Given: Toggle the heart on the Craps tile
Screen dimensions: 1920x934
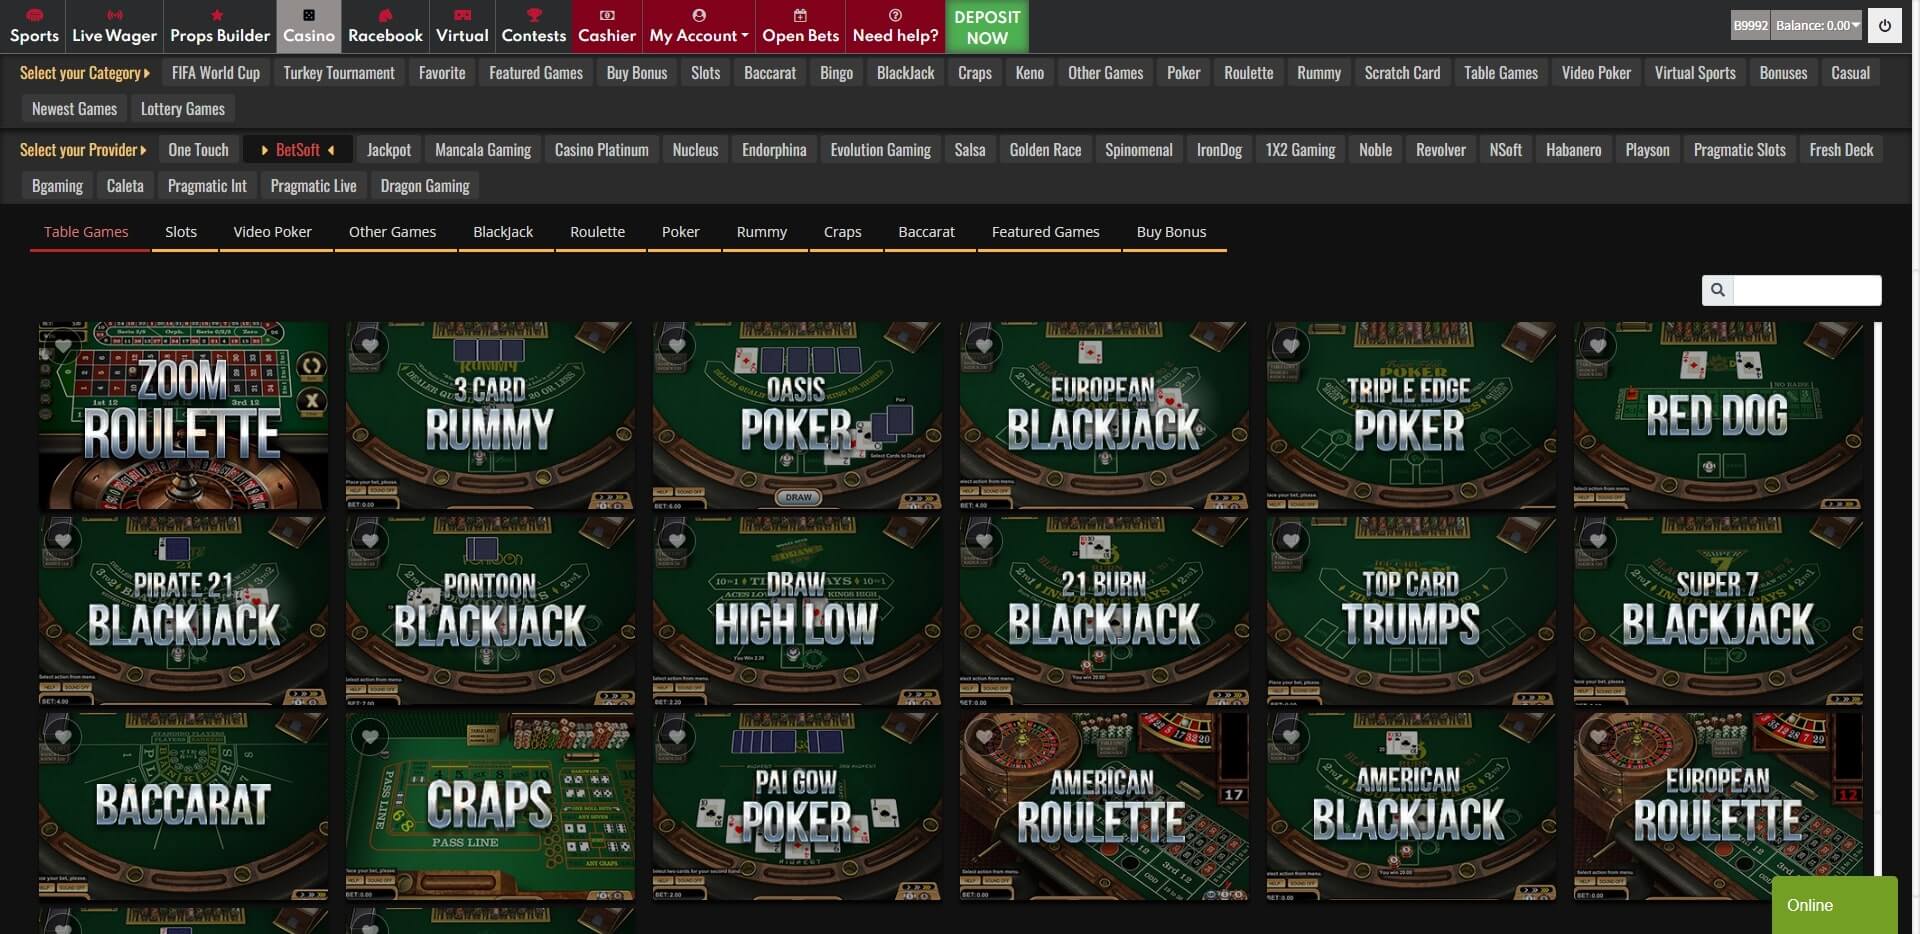Looking at the screenshot, I should (x=371, y=737).
